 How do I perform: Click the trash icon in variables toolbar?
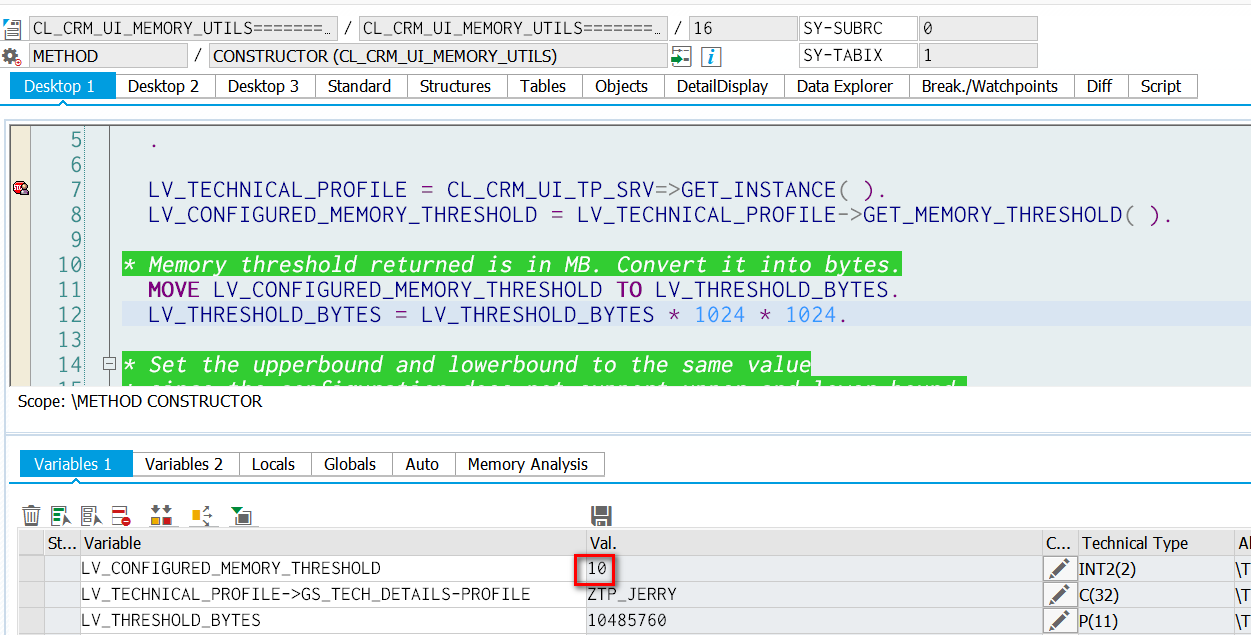coord(31,516)
